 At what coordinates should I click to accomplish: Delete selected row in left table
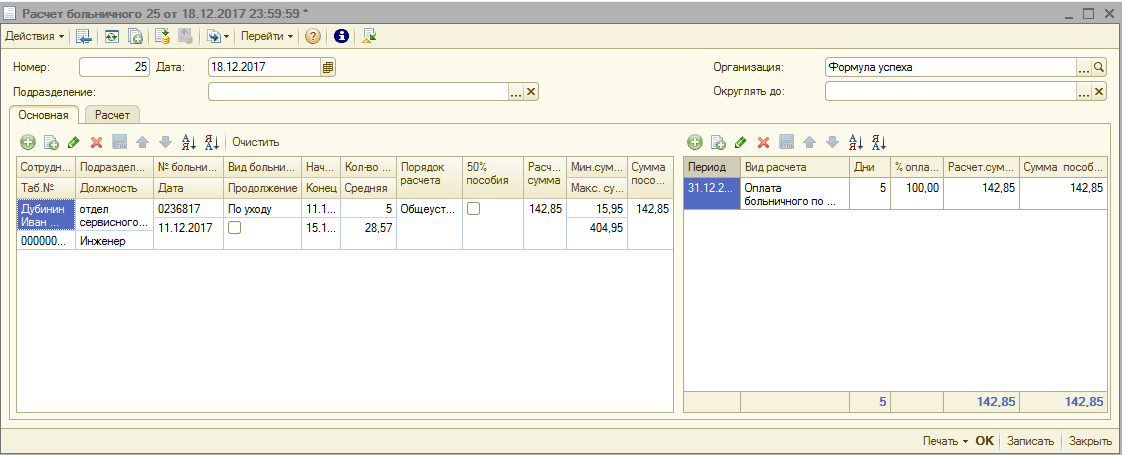[x=97, y=143]
